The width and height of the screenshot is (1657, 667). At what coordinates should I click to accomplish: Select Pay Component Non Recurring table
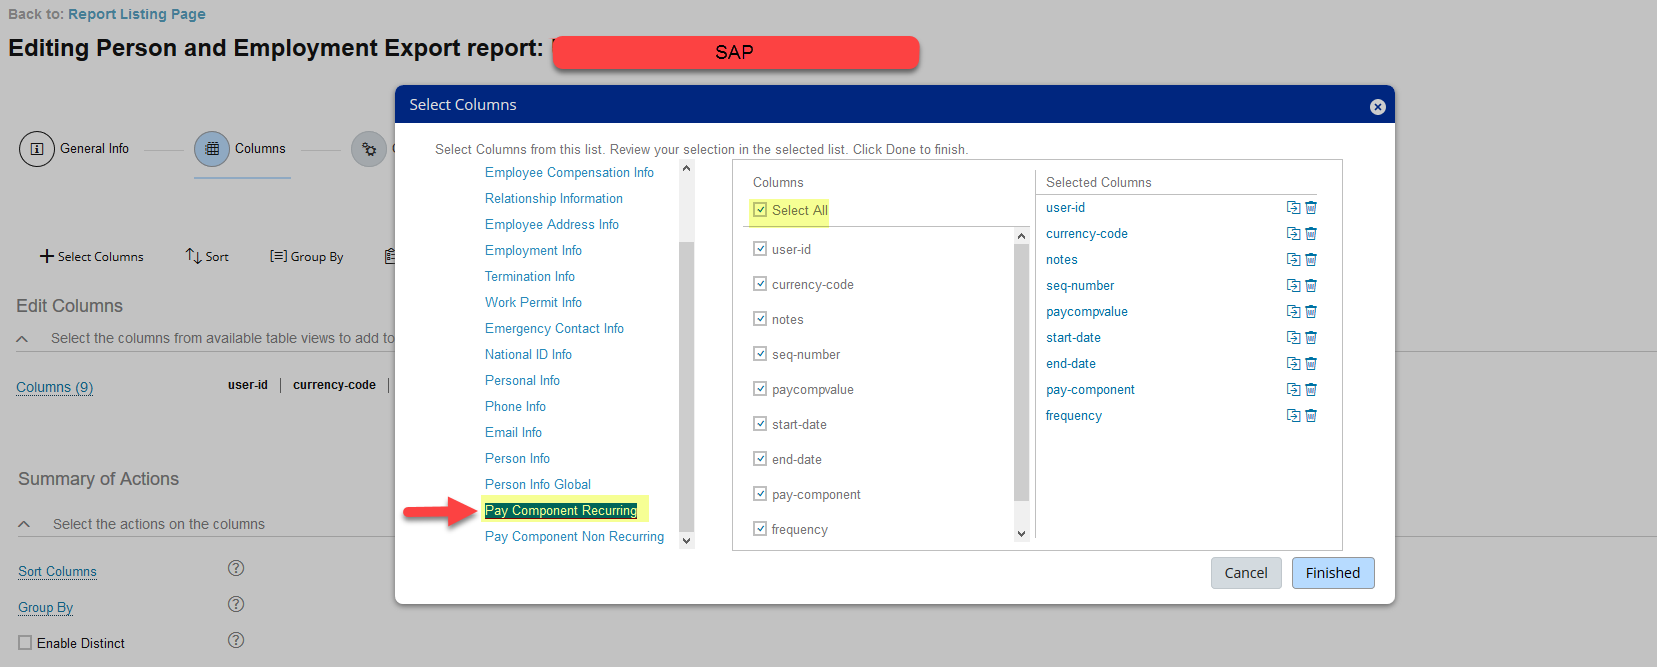click(x=574, y=537)
